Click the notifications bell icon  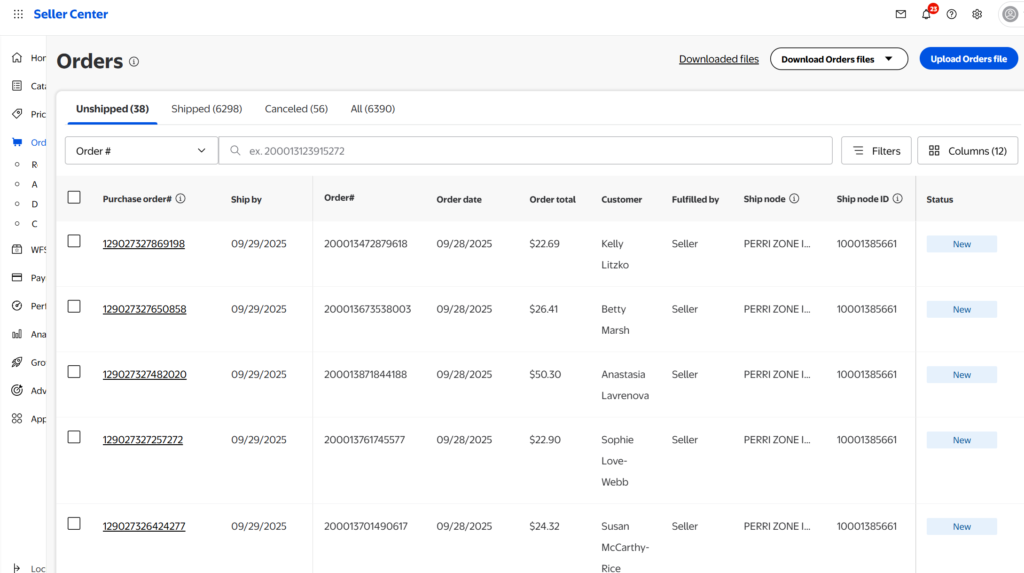(926, 14)
